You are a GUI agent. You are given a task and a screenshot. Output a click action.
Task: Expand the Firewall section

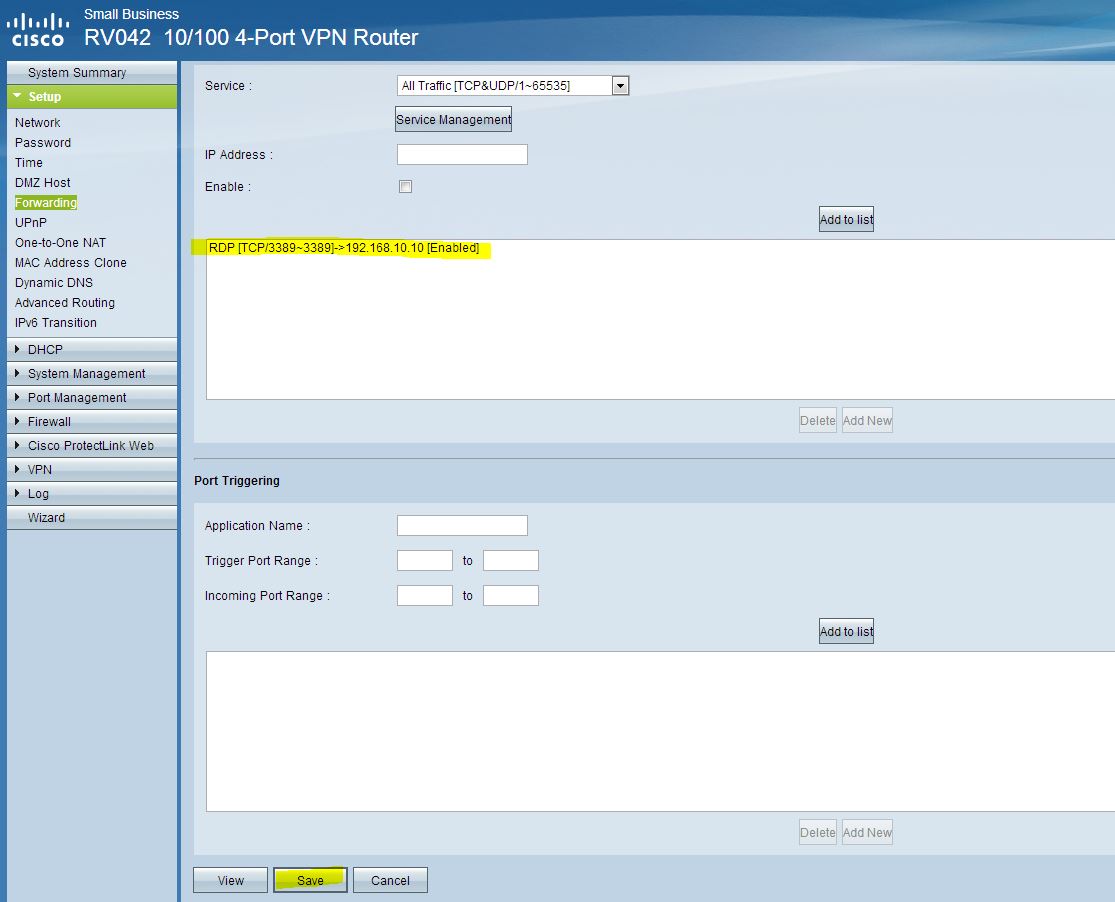tap(92, 421)
